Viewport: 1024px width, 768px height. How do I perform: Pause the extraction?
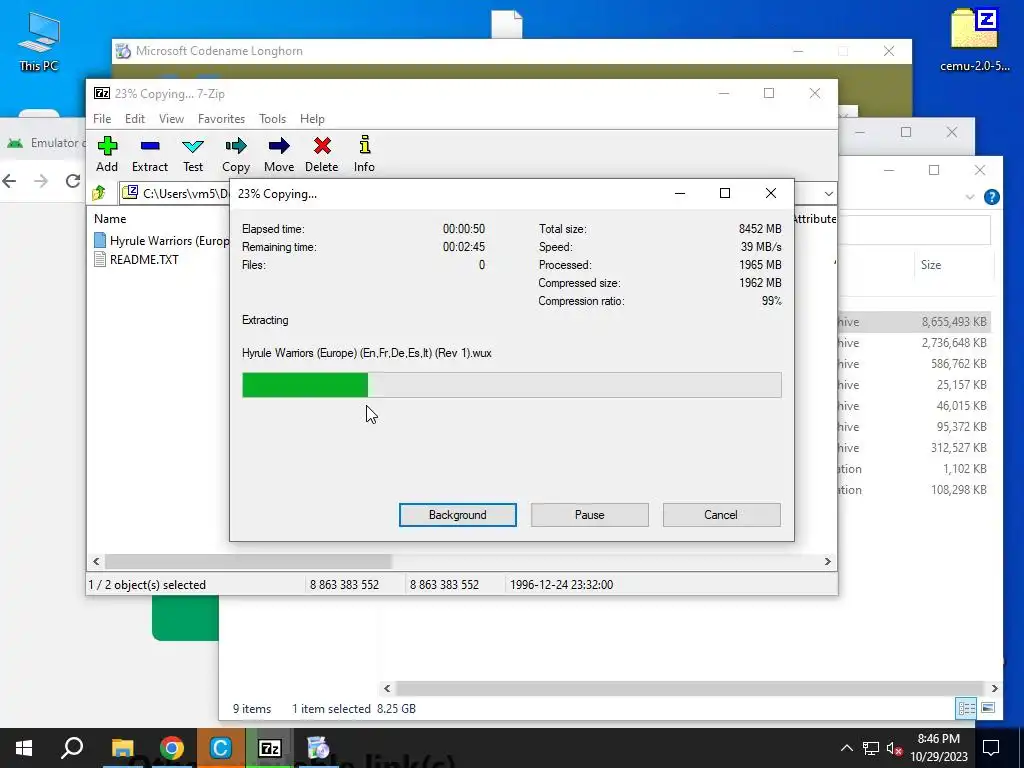pos(590,515)
